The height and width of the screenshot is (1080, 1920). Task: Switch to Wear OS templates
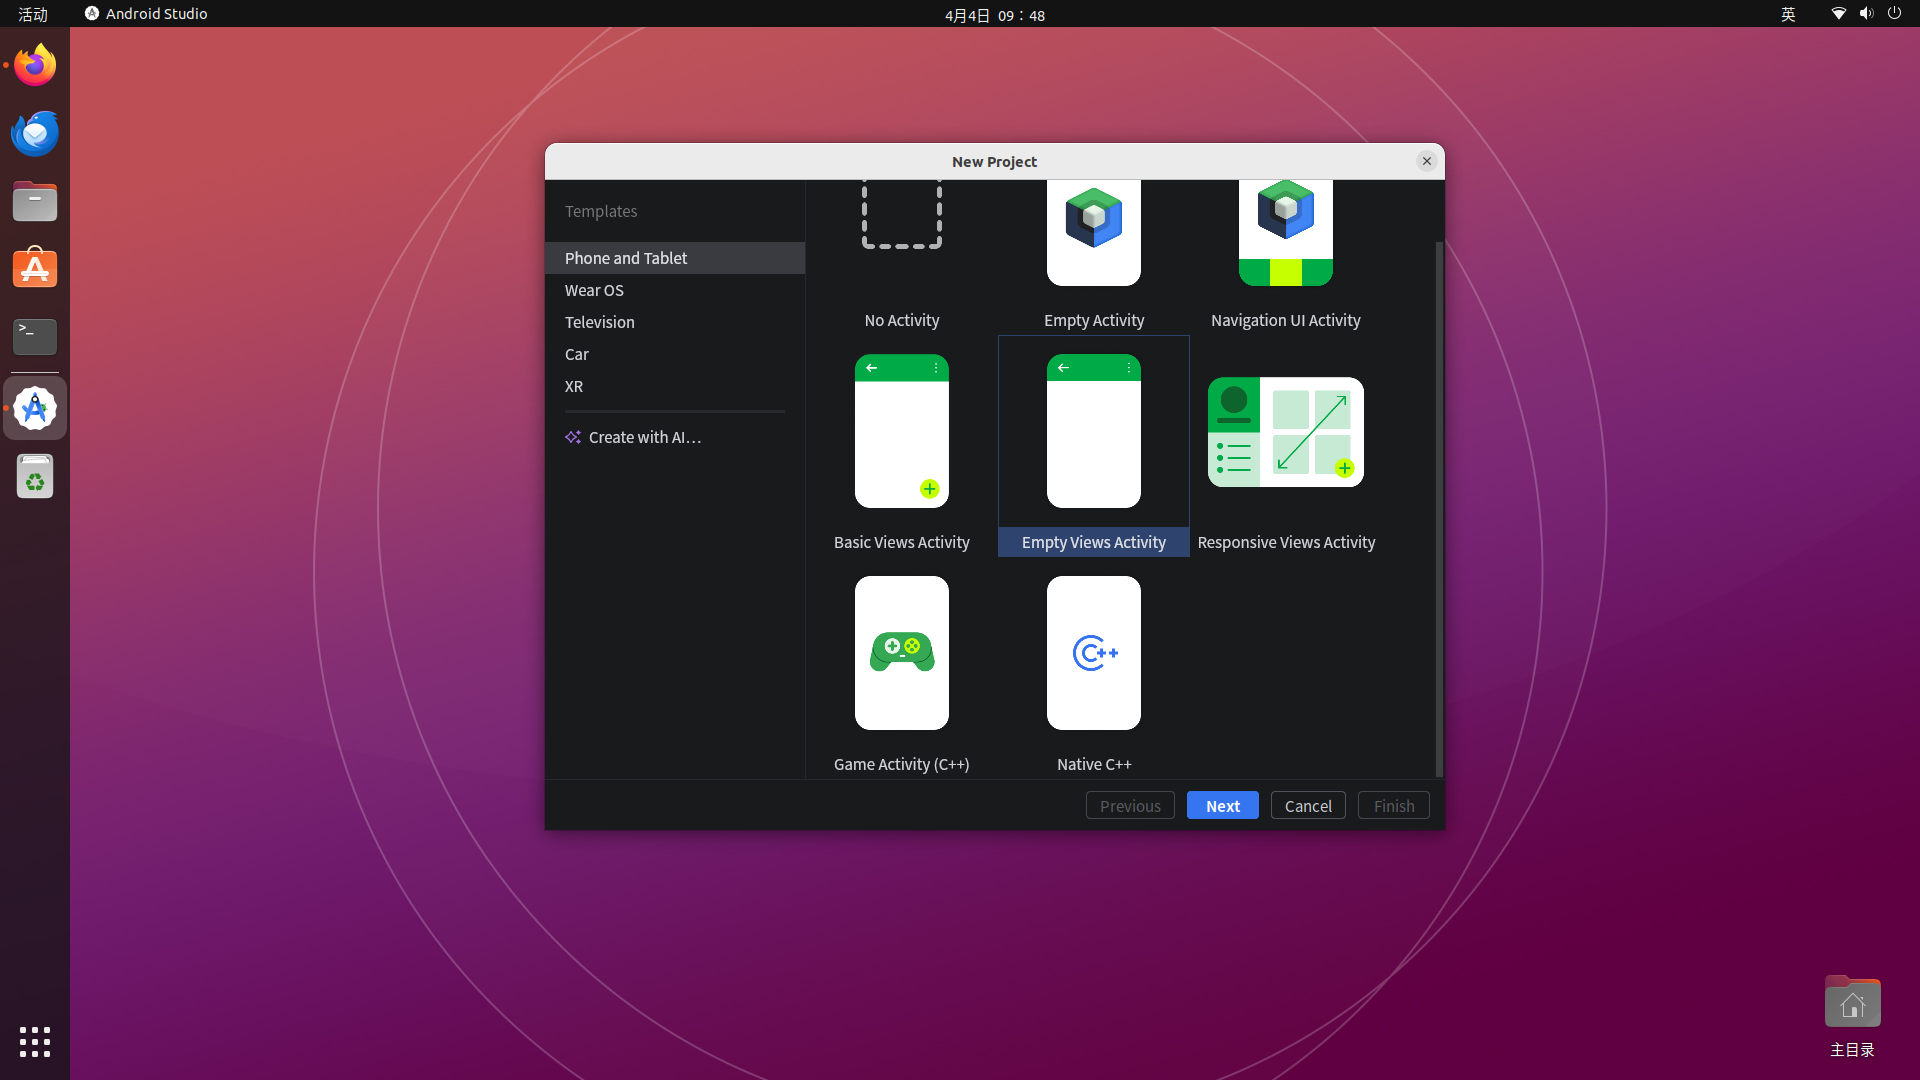[594, 290]
